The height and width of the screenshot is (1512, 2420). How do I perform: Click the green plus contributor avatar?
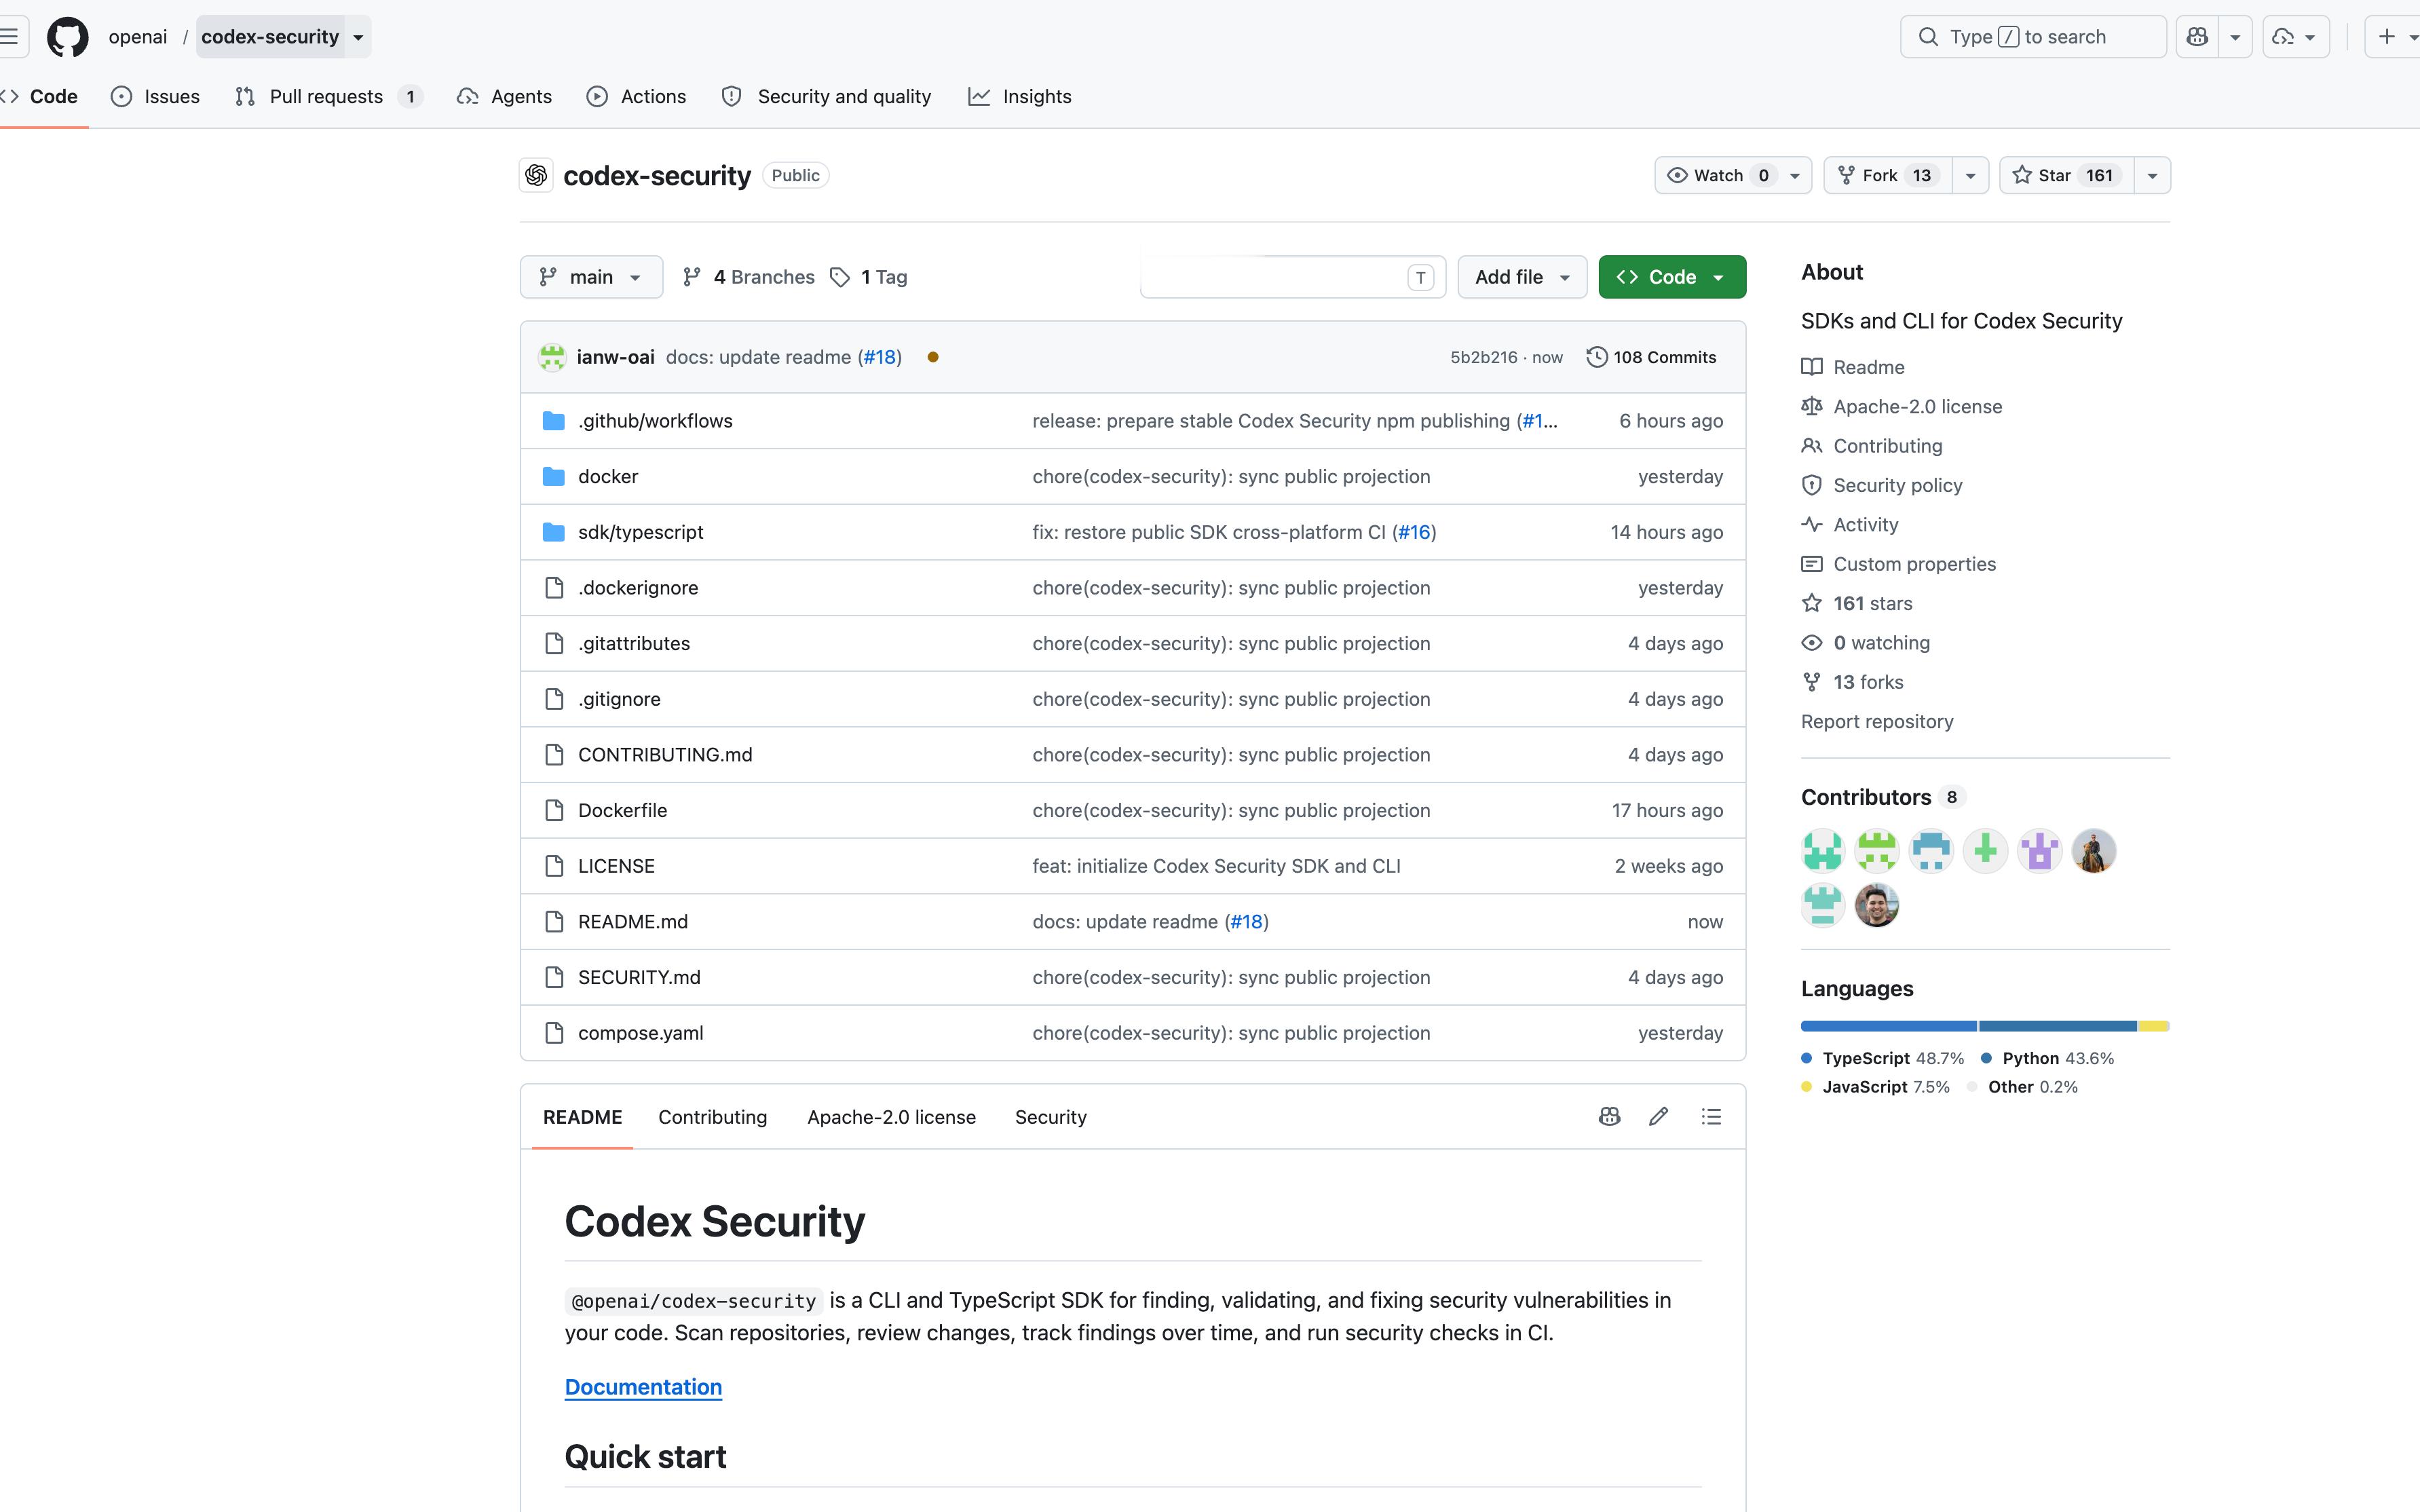point(1985,851)
